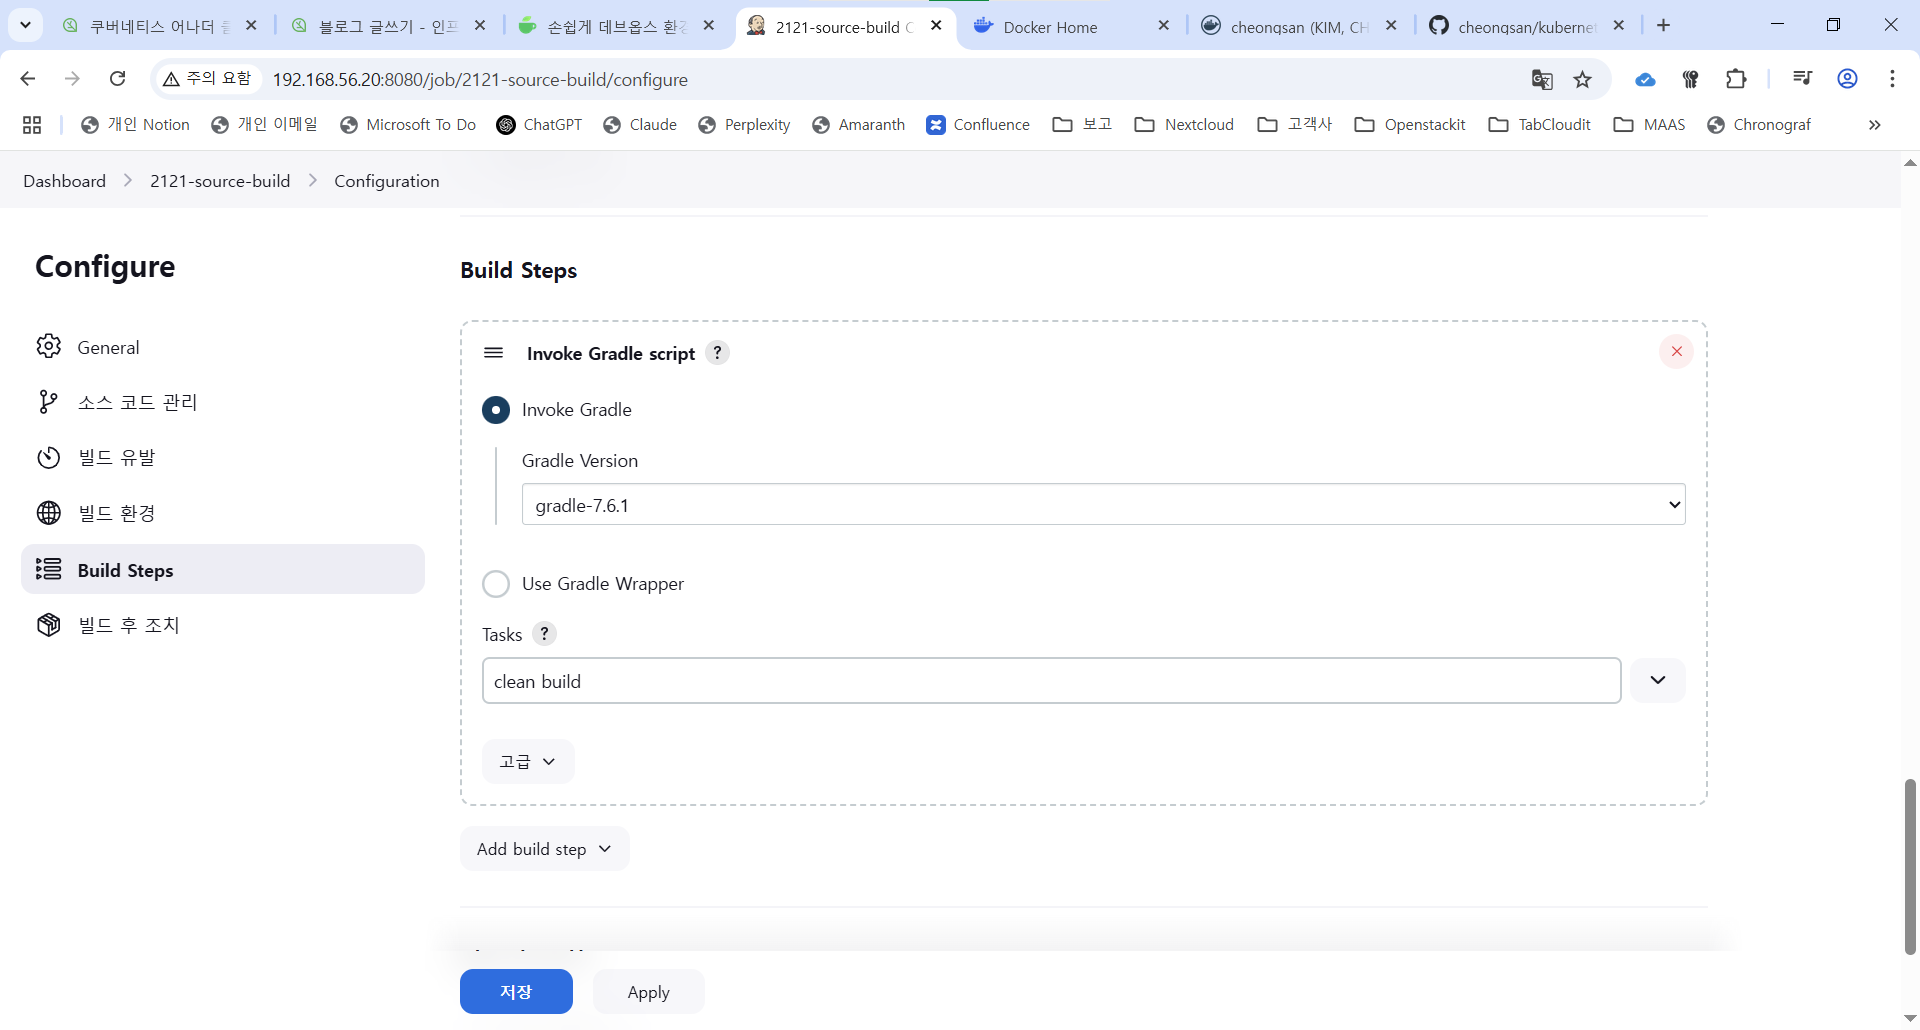Open Google Translate icon in address bar
The width and height of the screenshot is (1920, 1030).
(1542, 79)
